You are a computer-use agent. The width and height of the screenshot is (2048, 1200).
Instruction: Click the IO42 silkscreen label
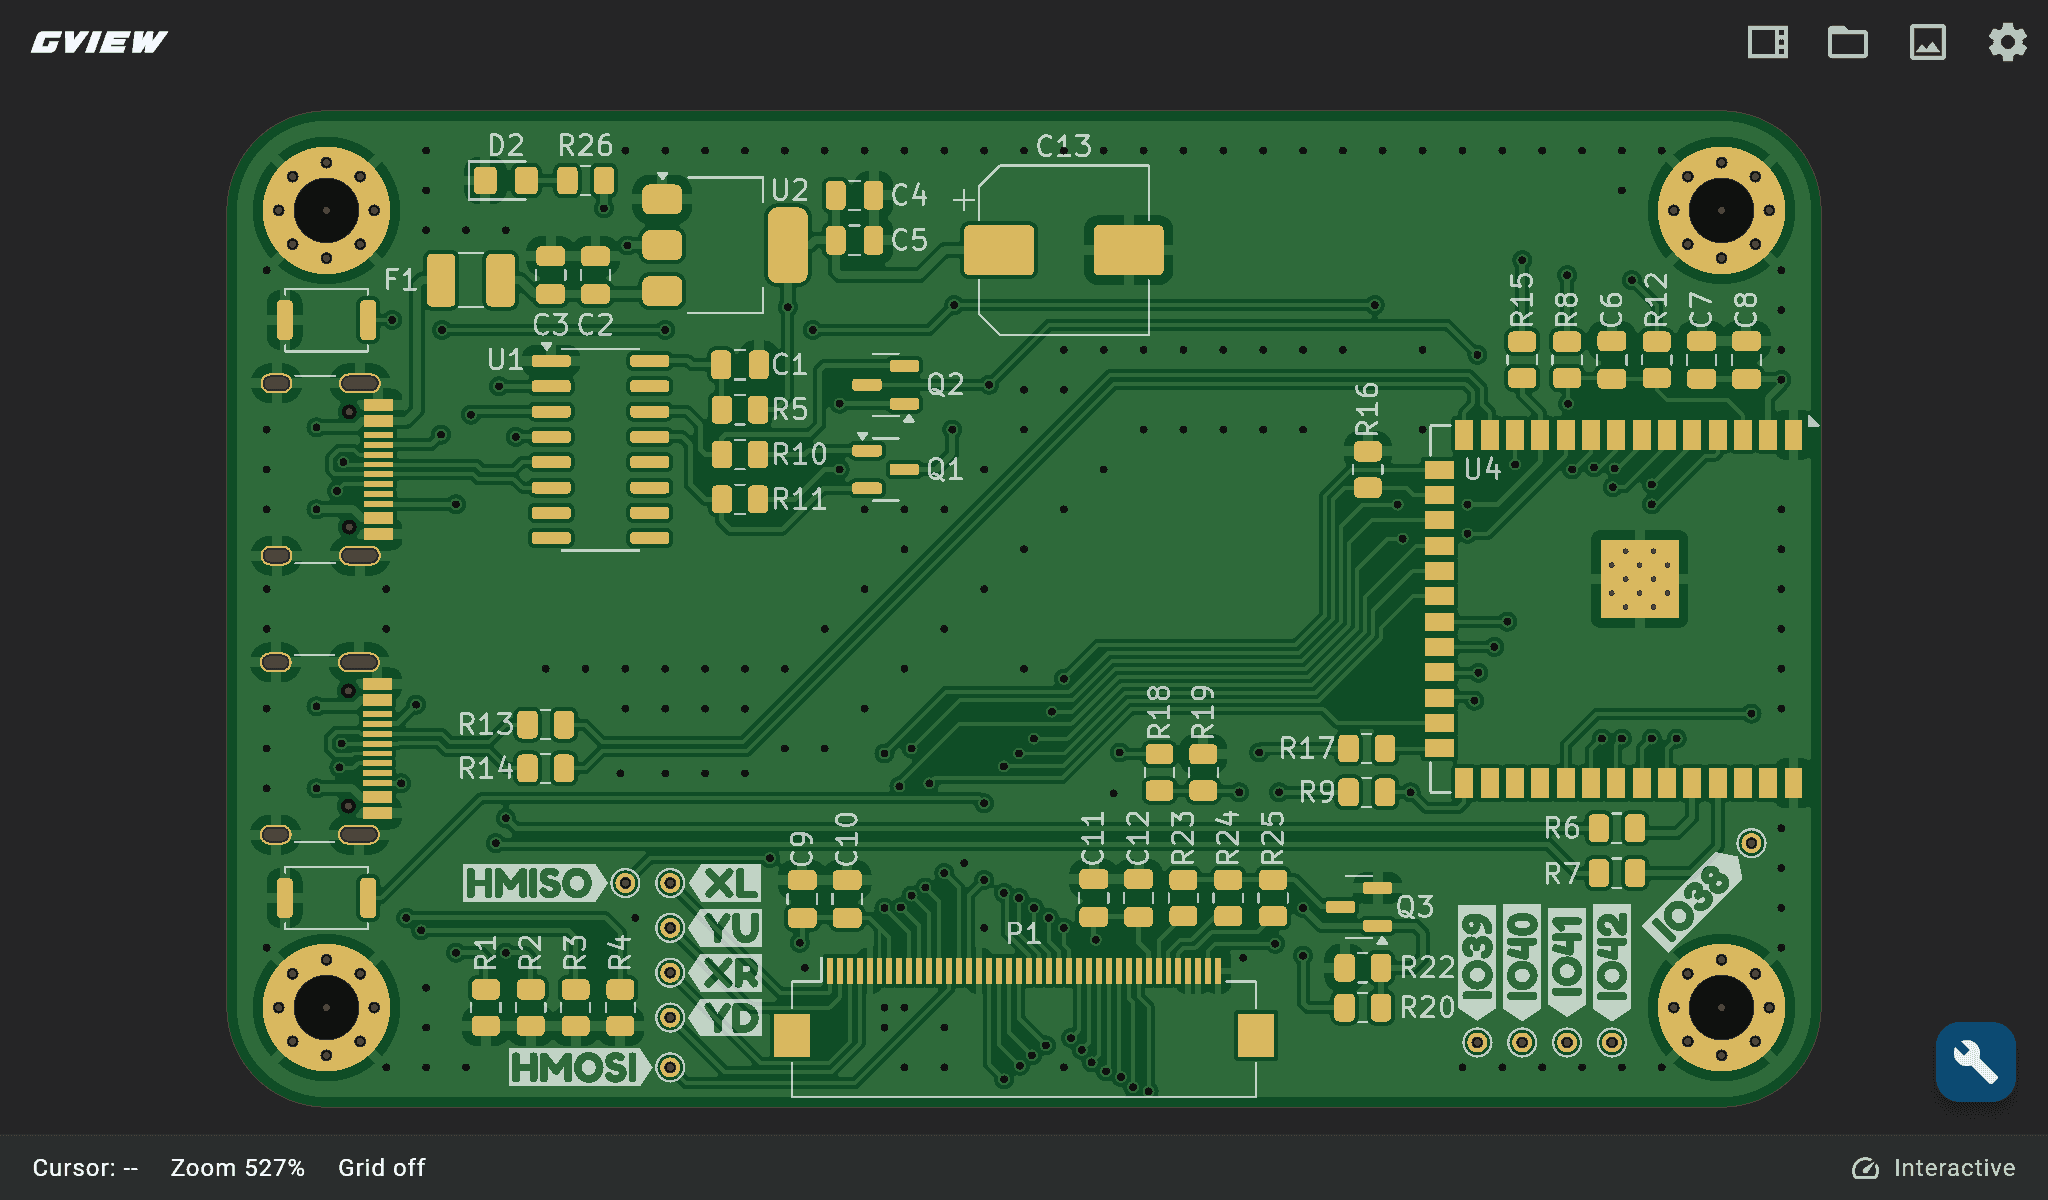click(x=1612, y=963)
